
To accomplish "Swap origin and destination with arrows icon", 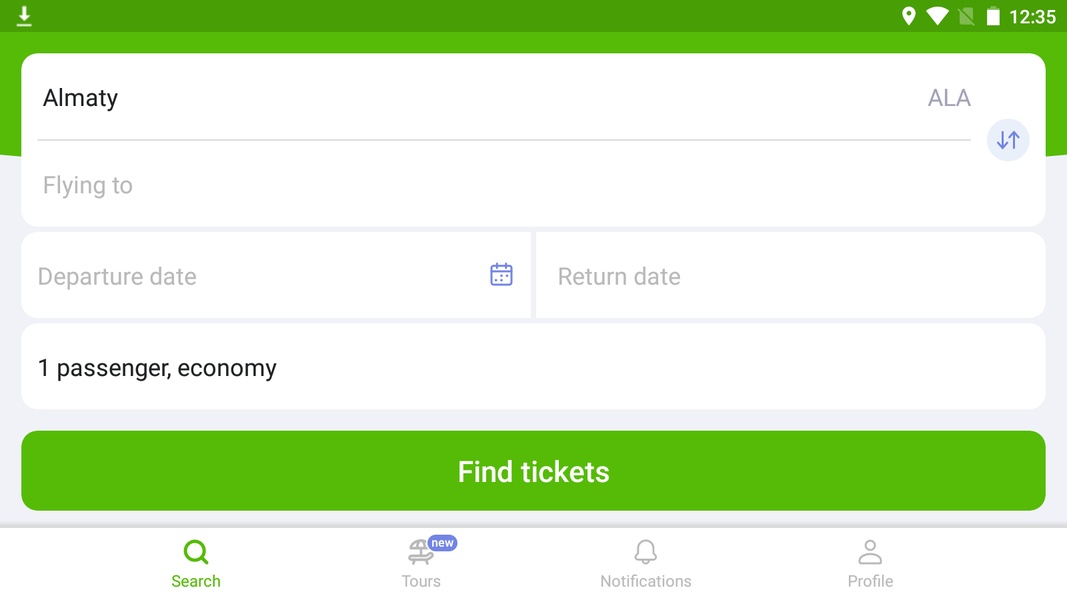I will point(1008,140).
